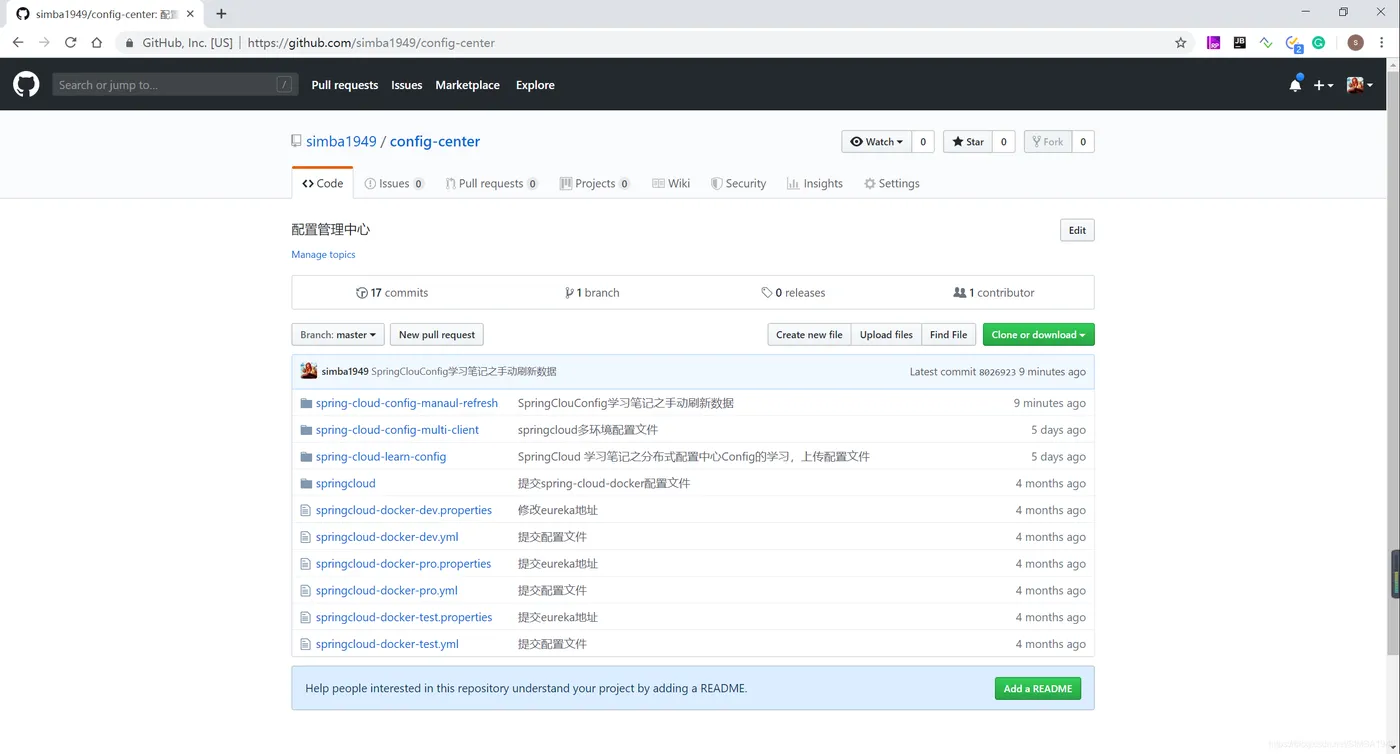
Task: Switch to the Issues tab
Action: (394, 183)
